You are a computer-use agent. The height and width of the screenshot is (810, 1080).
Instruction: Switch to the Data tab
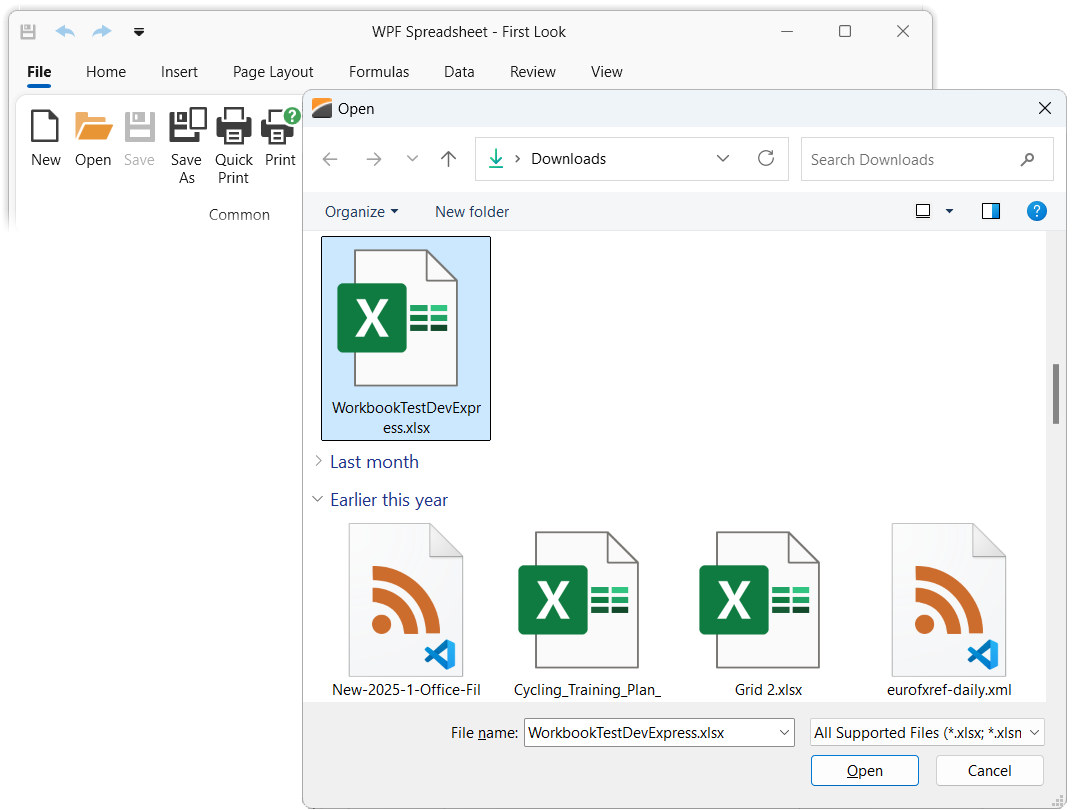tap(459, 72)
